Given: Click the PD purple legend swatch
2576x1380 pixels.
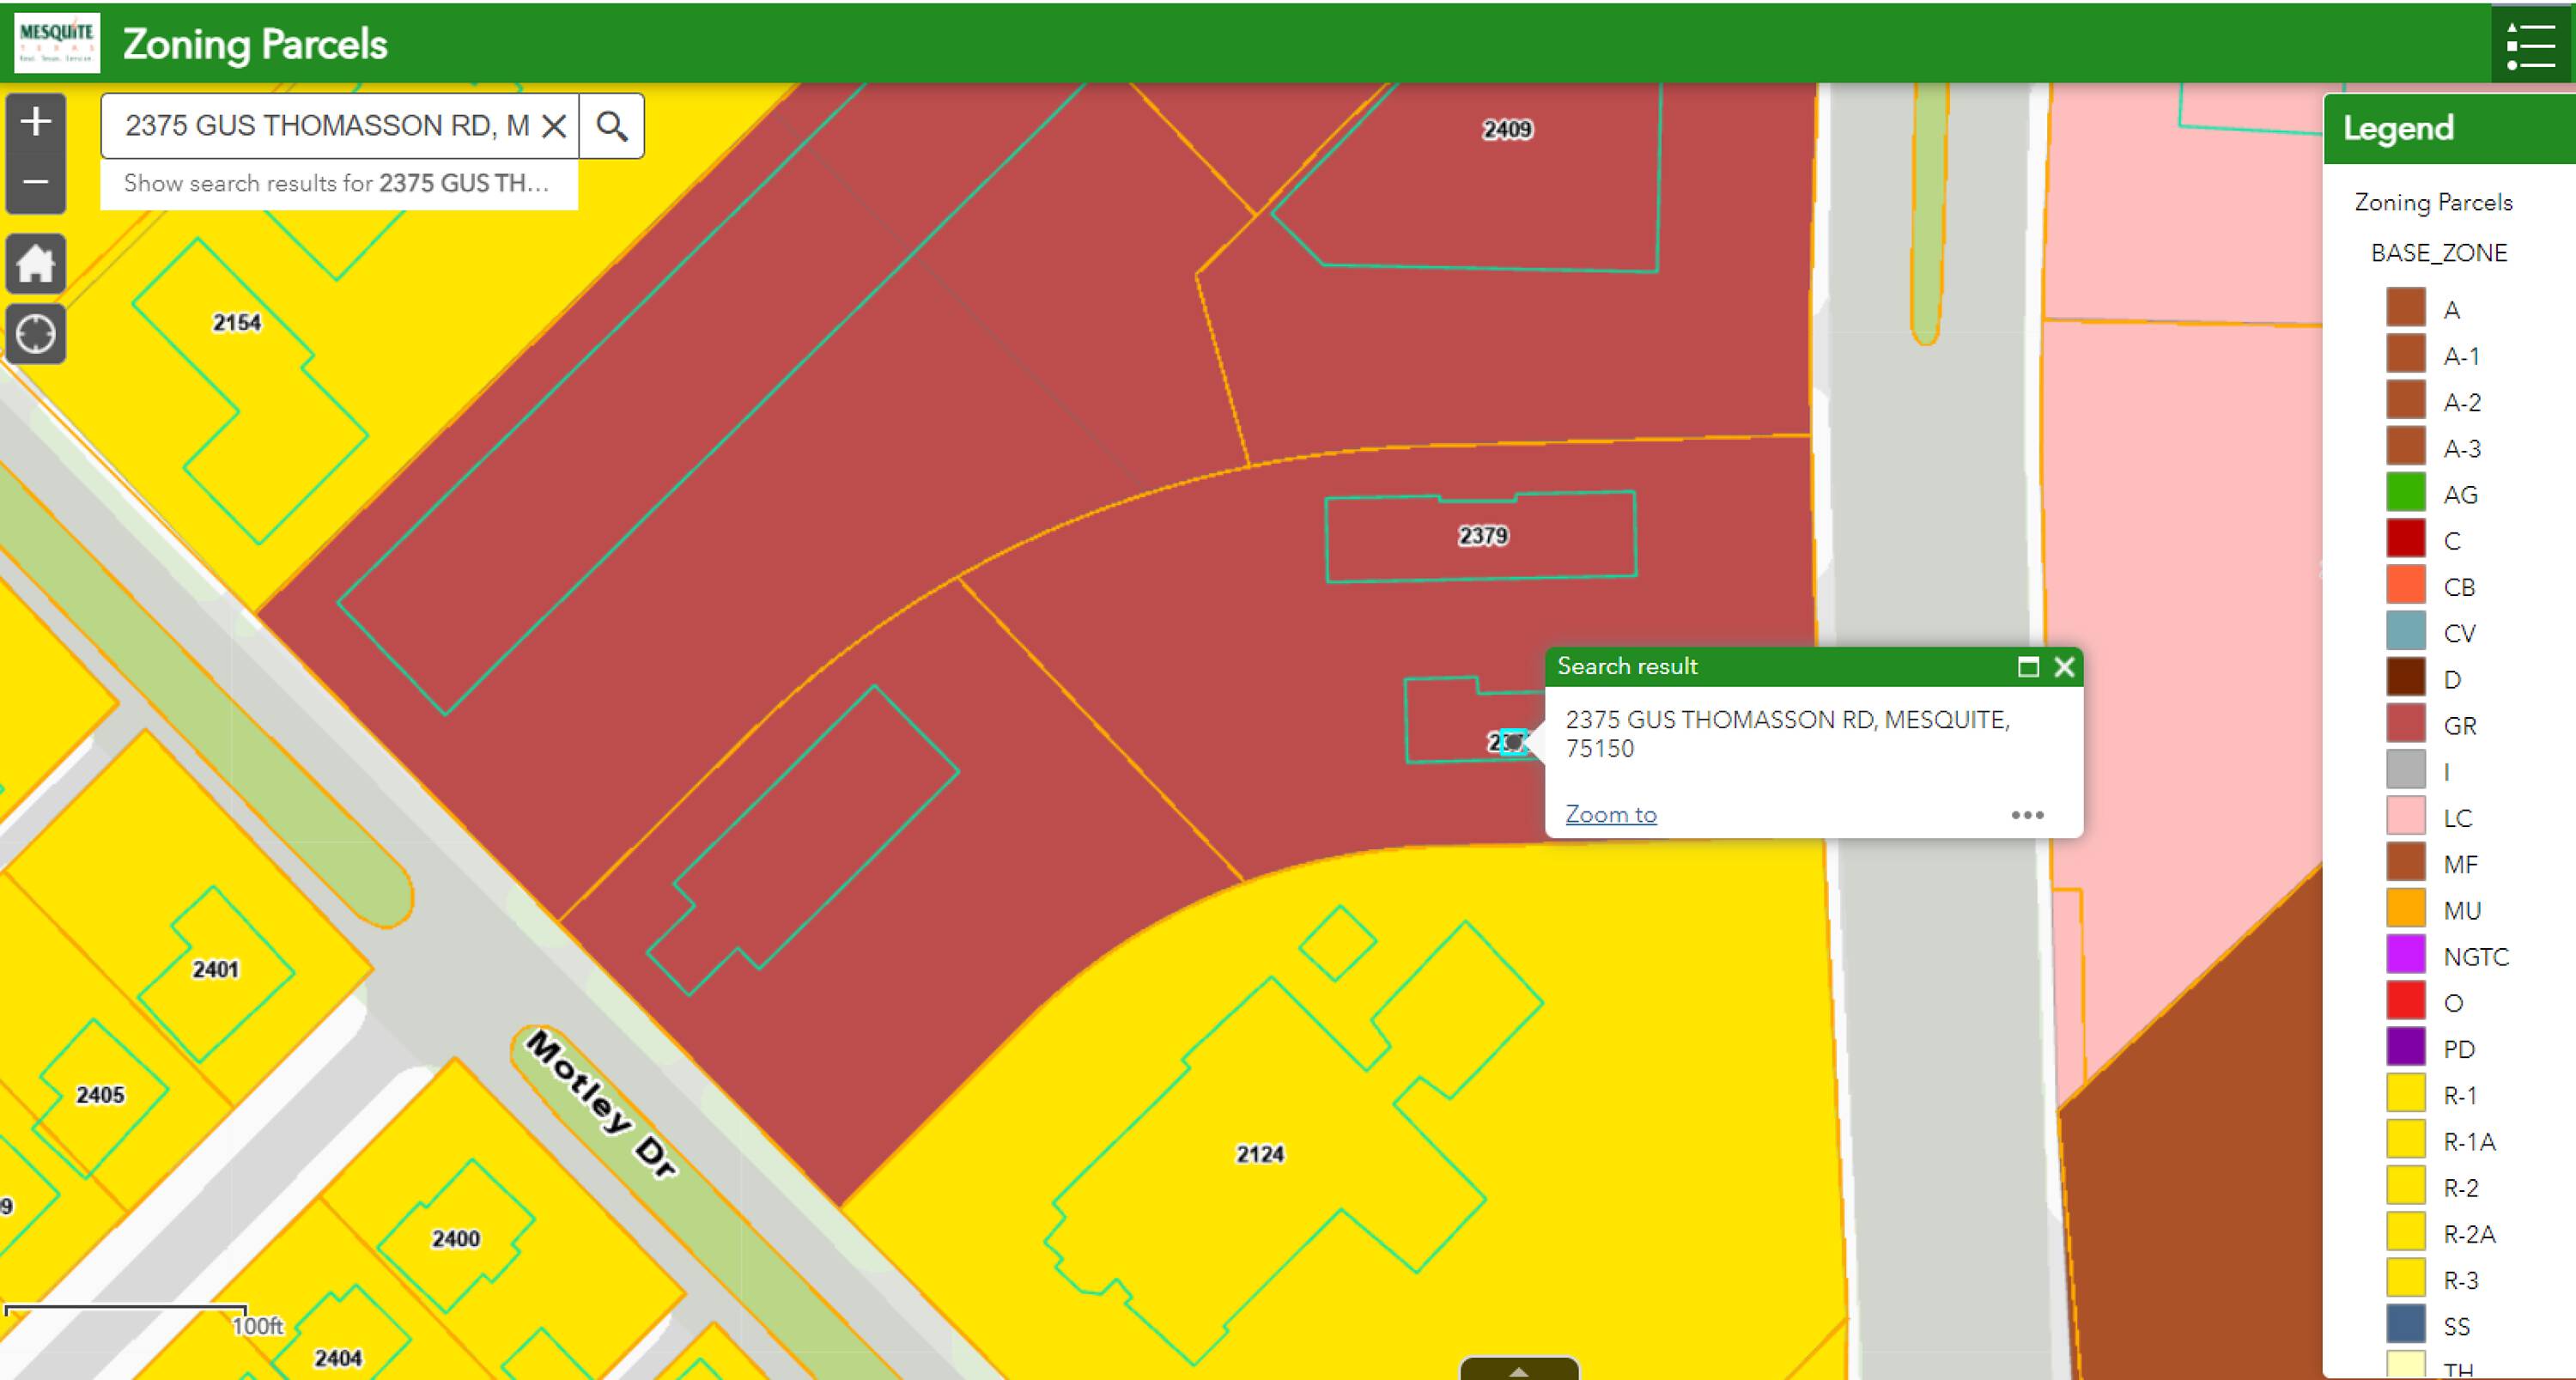Looking at the screenshot, I should (2405, 1048).
